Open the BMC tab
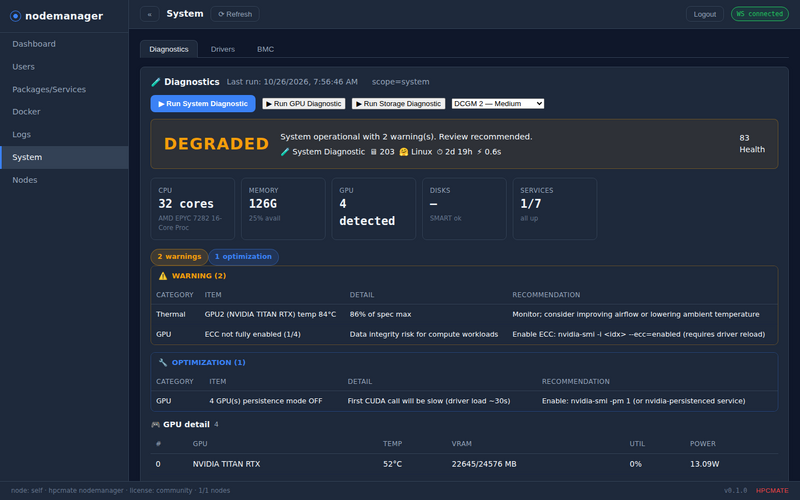Viewport: 800px width, 500px height. tap(265, 49)
